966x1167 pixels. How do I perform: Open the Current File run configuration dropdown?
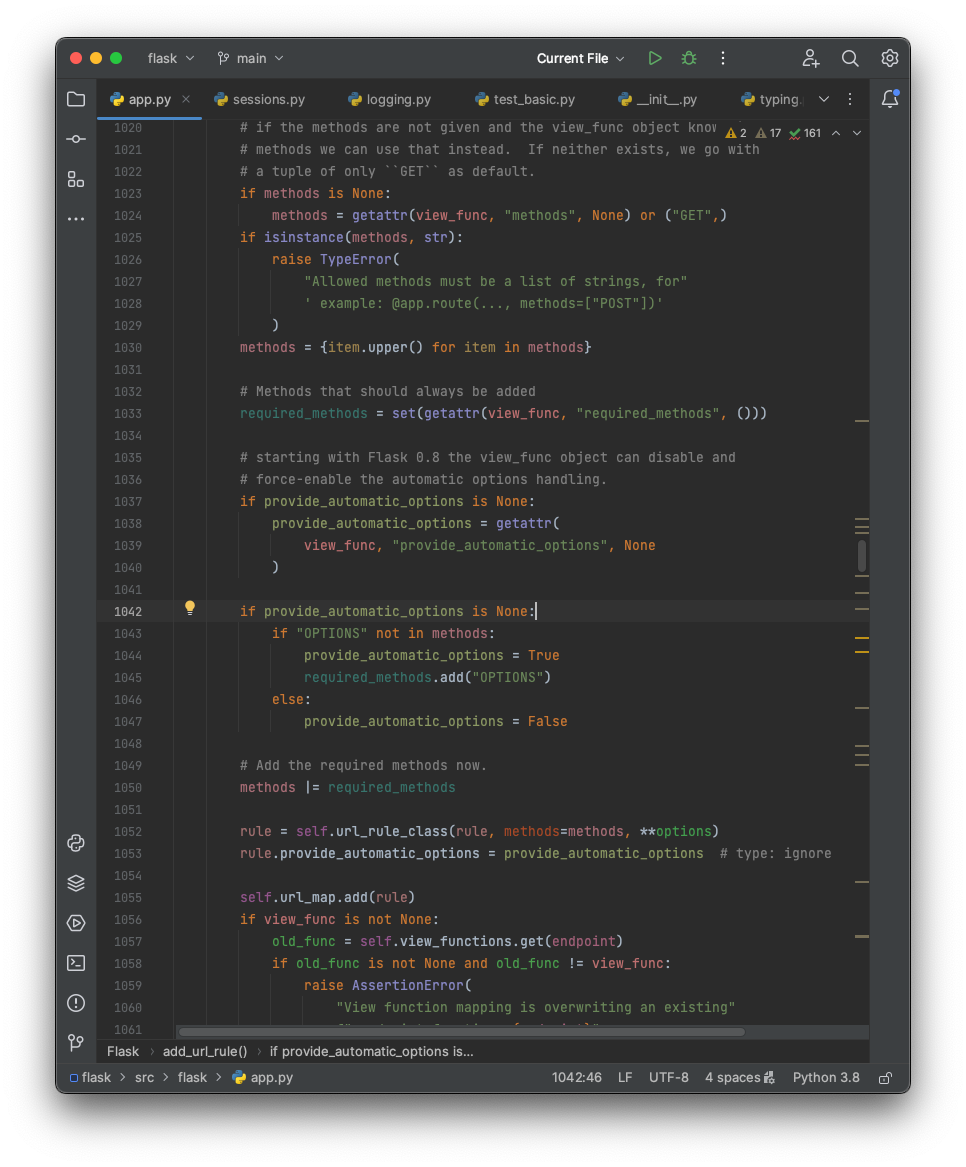click(x=580, y=58)
